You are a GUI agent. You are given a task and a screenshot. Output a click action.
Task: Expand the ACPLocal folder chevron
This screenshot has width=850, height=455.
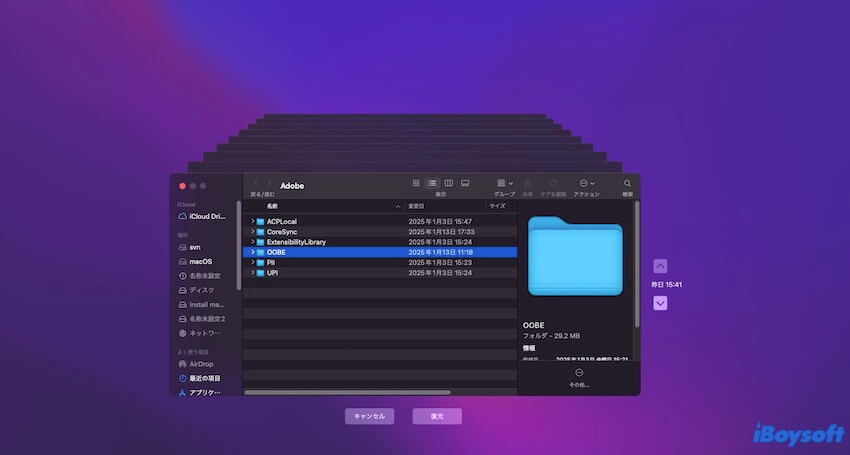(x=253, y=221)
